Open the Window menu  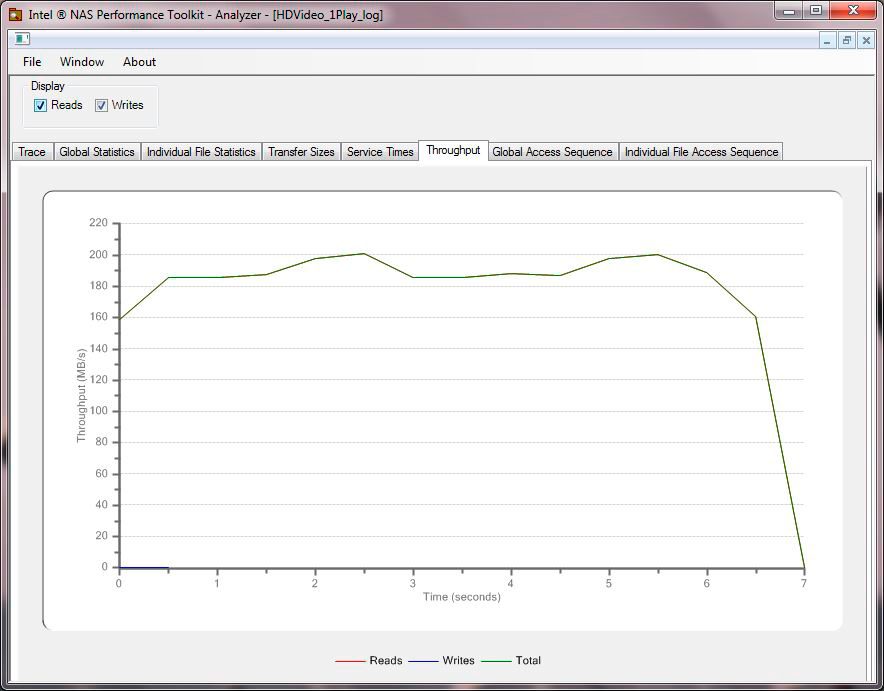82,62
